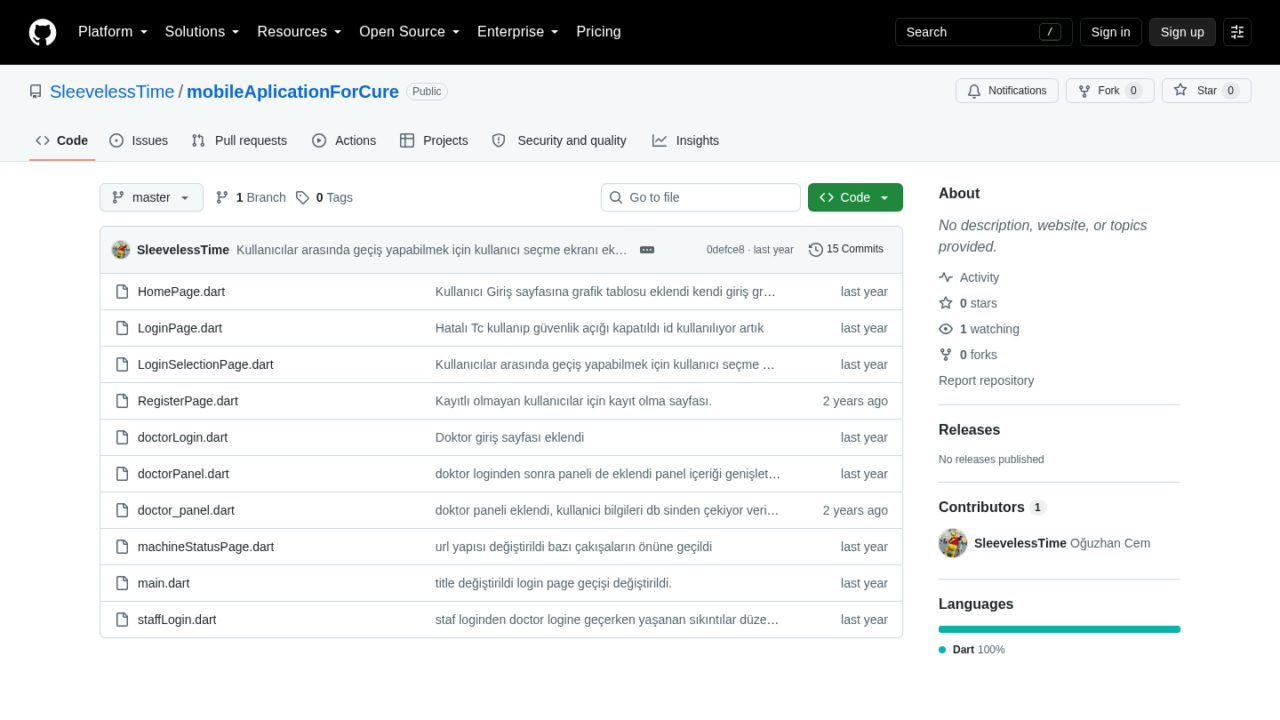Viewport: 1280px width, 720px height.
Task: Expand the Resources menu
Action: (299, 32)
